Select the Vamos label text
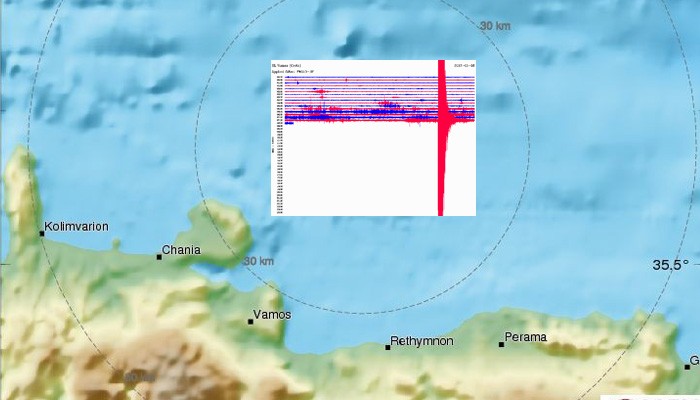The width and height of the screenshot is (700, 400). 272,315
